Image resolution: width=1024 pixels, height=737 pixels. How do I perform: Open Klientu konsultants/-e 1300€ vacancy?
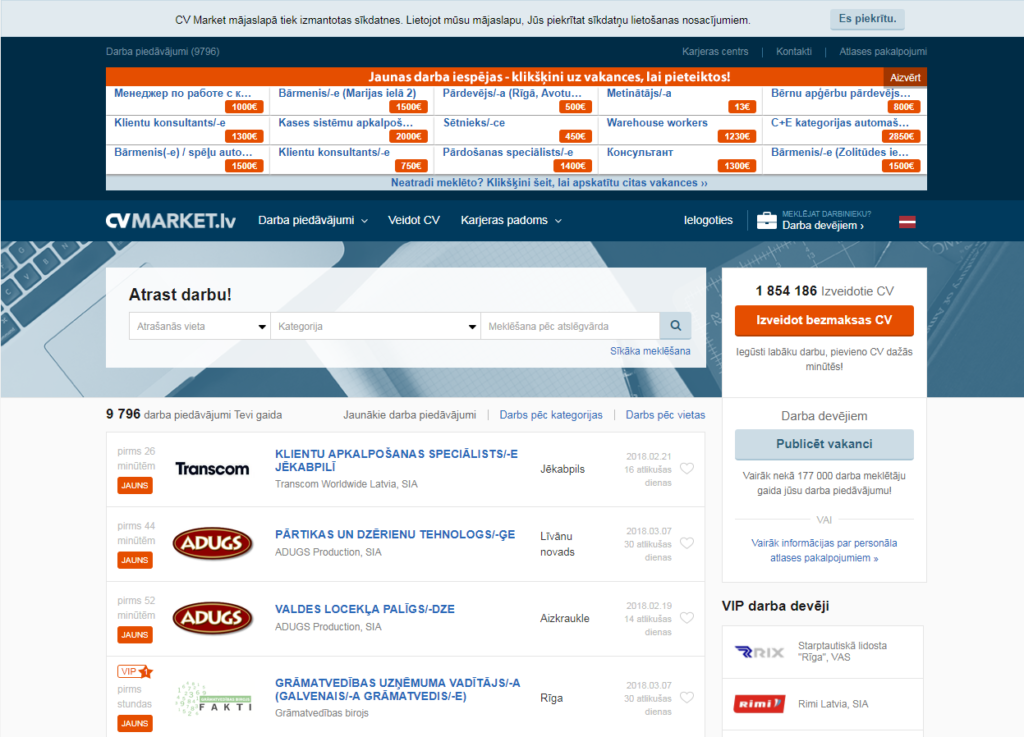[170, 123]
